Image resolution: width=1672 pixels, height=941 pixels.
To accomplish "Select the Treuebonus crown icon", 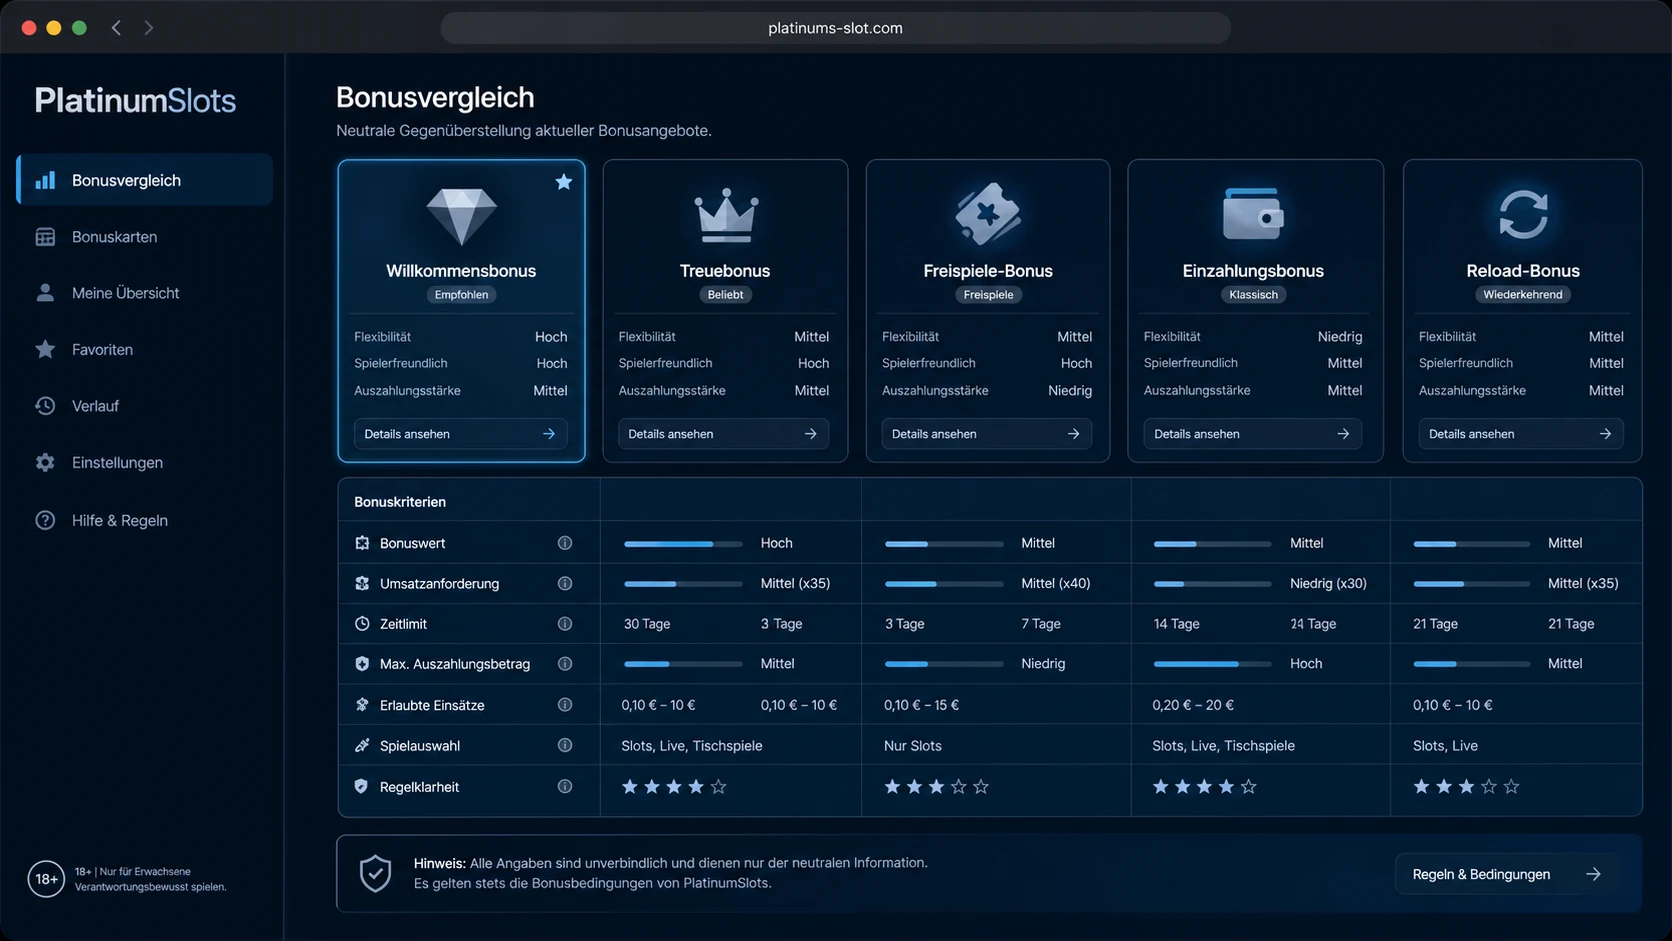I will pos(726,215).
